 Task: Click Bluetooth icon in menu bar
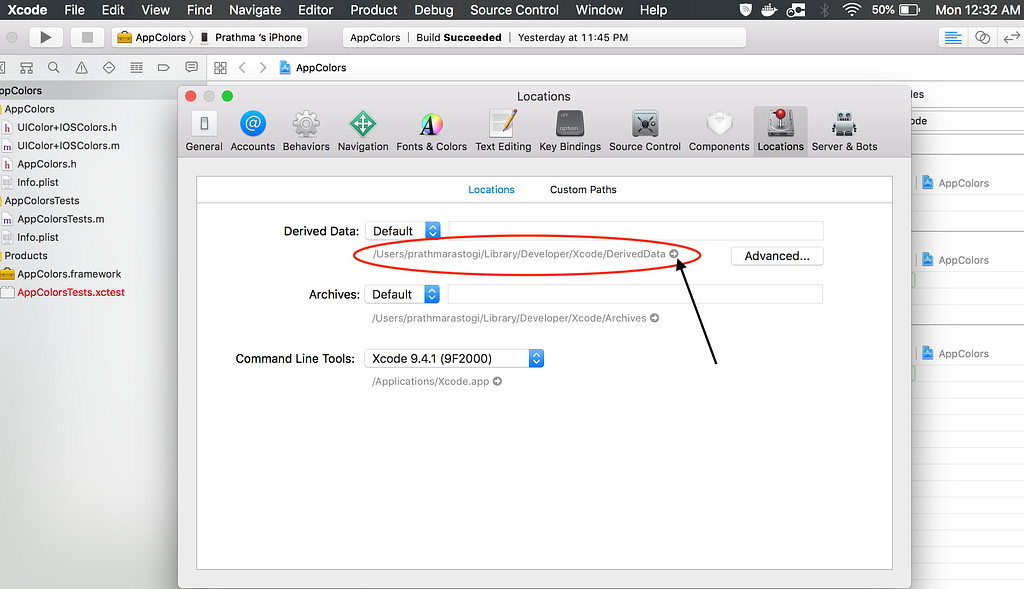(x=824, y=10)
